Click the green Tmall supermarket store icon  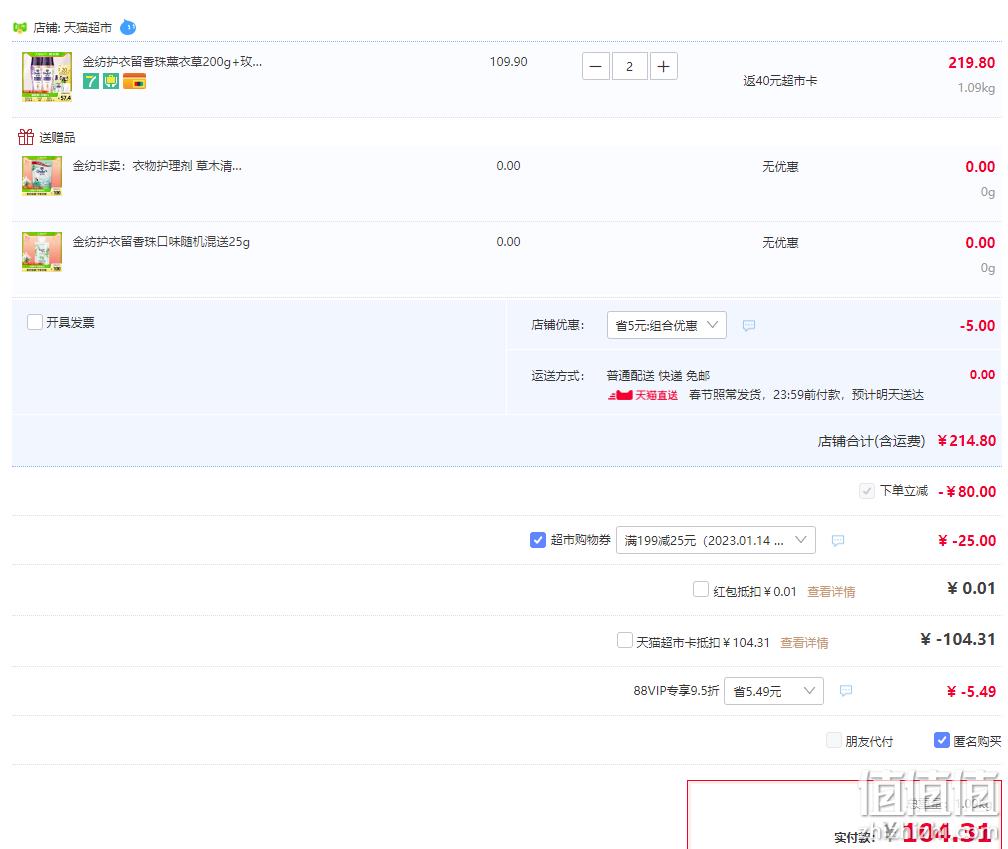[20, 28]
